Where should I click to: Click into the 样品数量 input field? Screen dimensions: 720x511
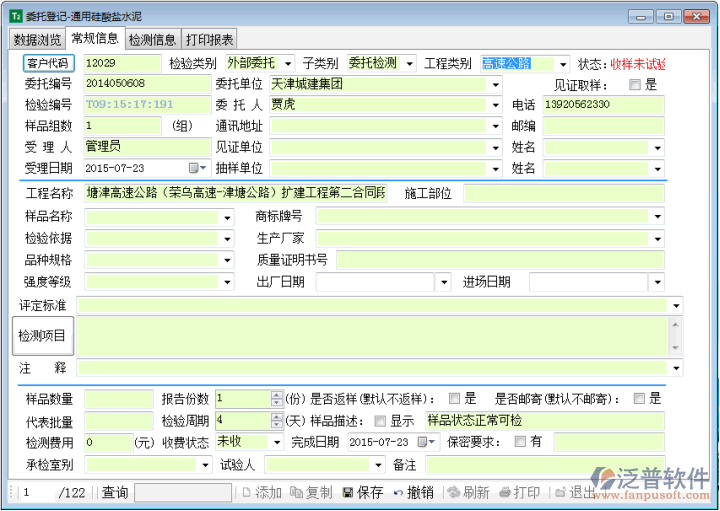(118, 398)
